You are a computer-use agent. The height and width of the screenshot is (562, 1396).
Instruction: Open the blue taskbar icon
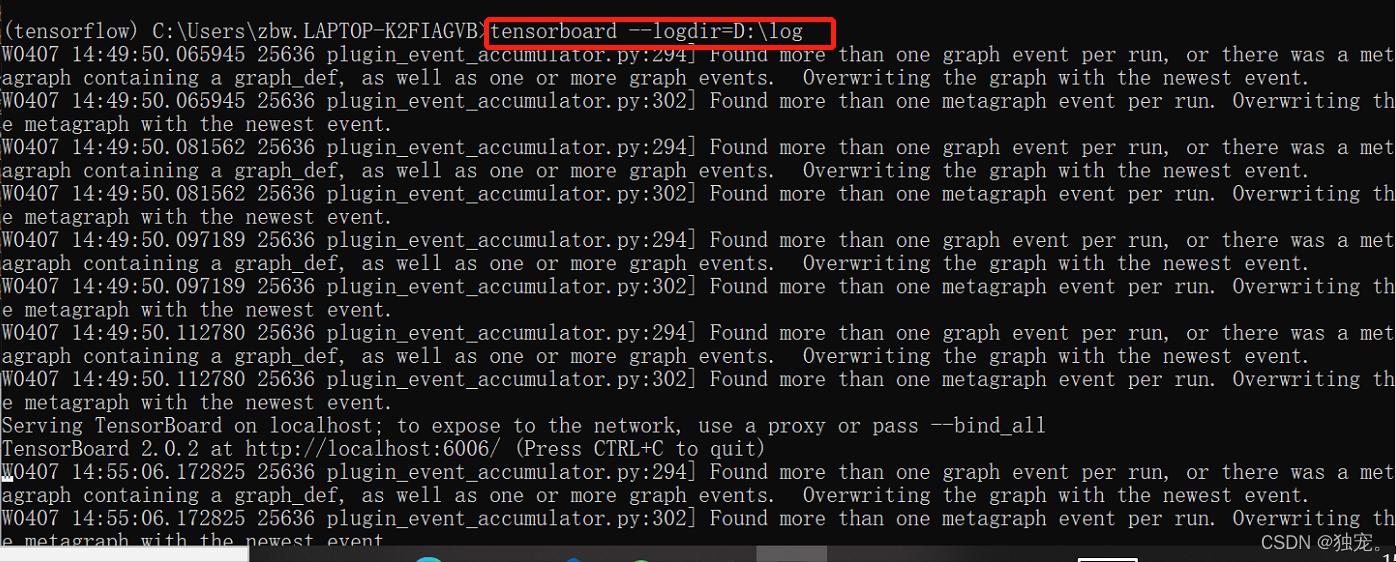pos(573,559)
